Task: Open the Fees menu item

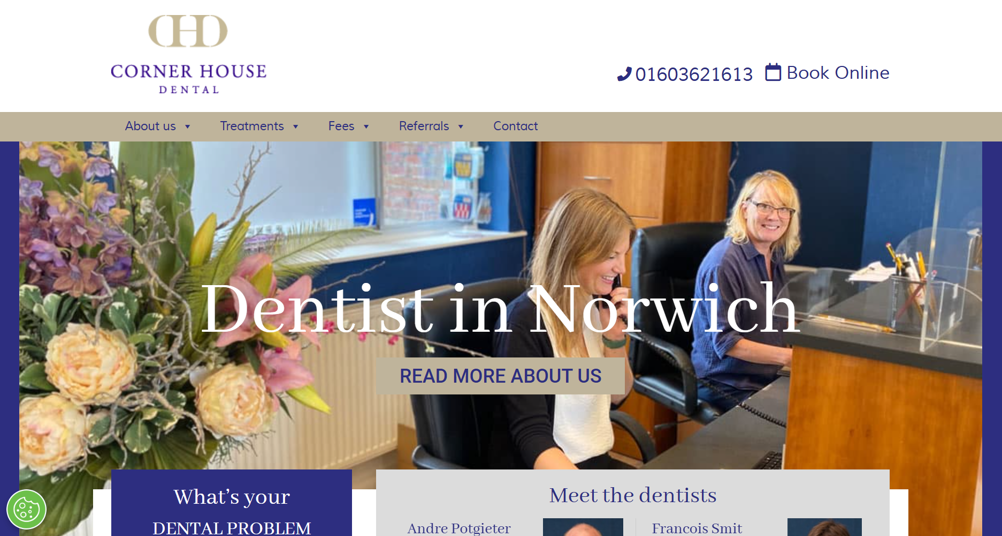Action: (x=341, y=126)
